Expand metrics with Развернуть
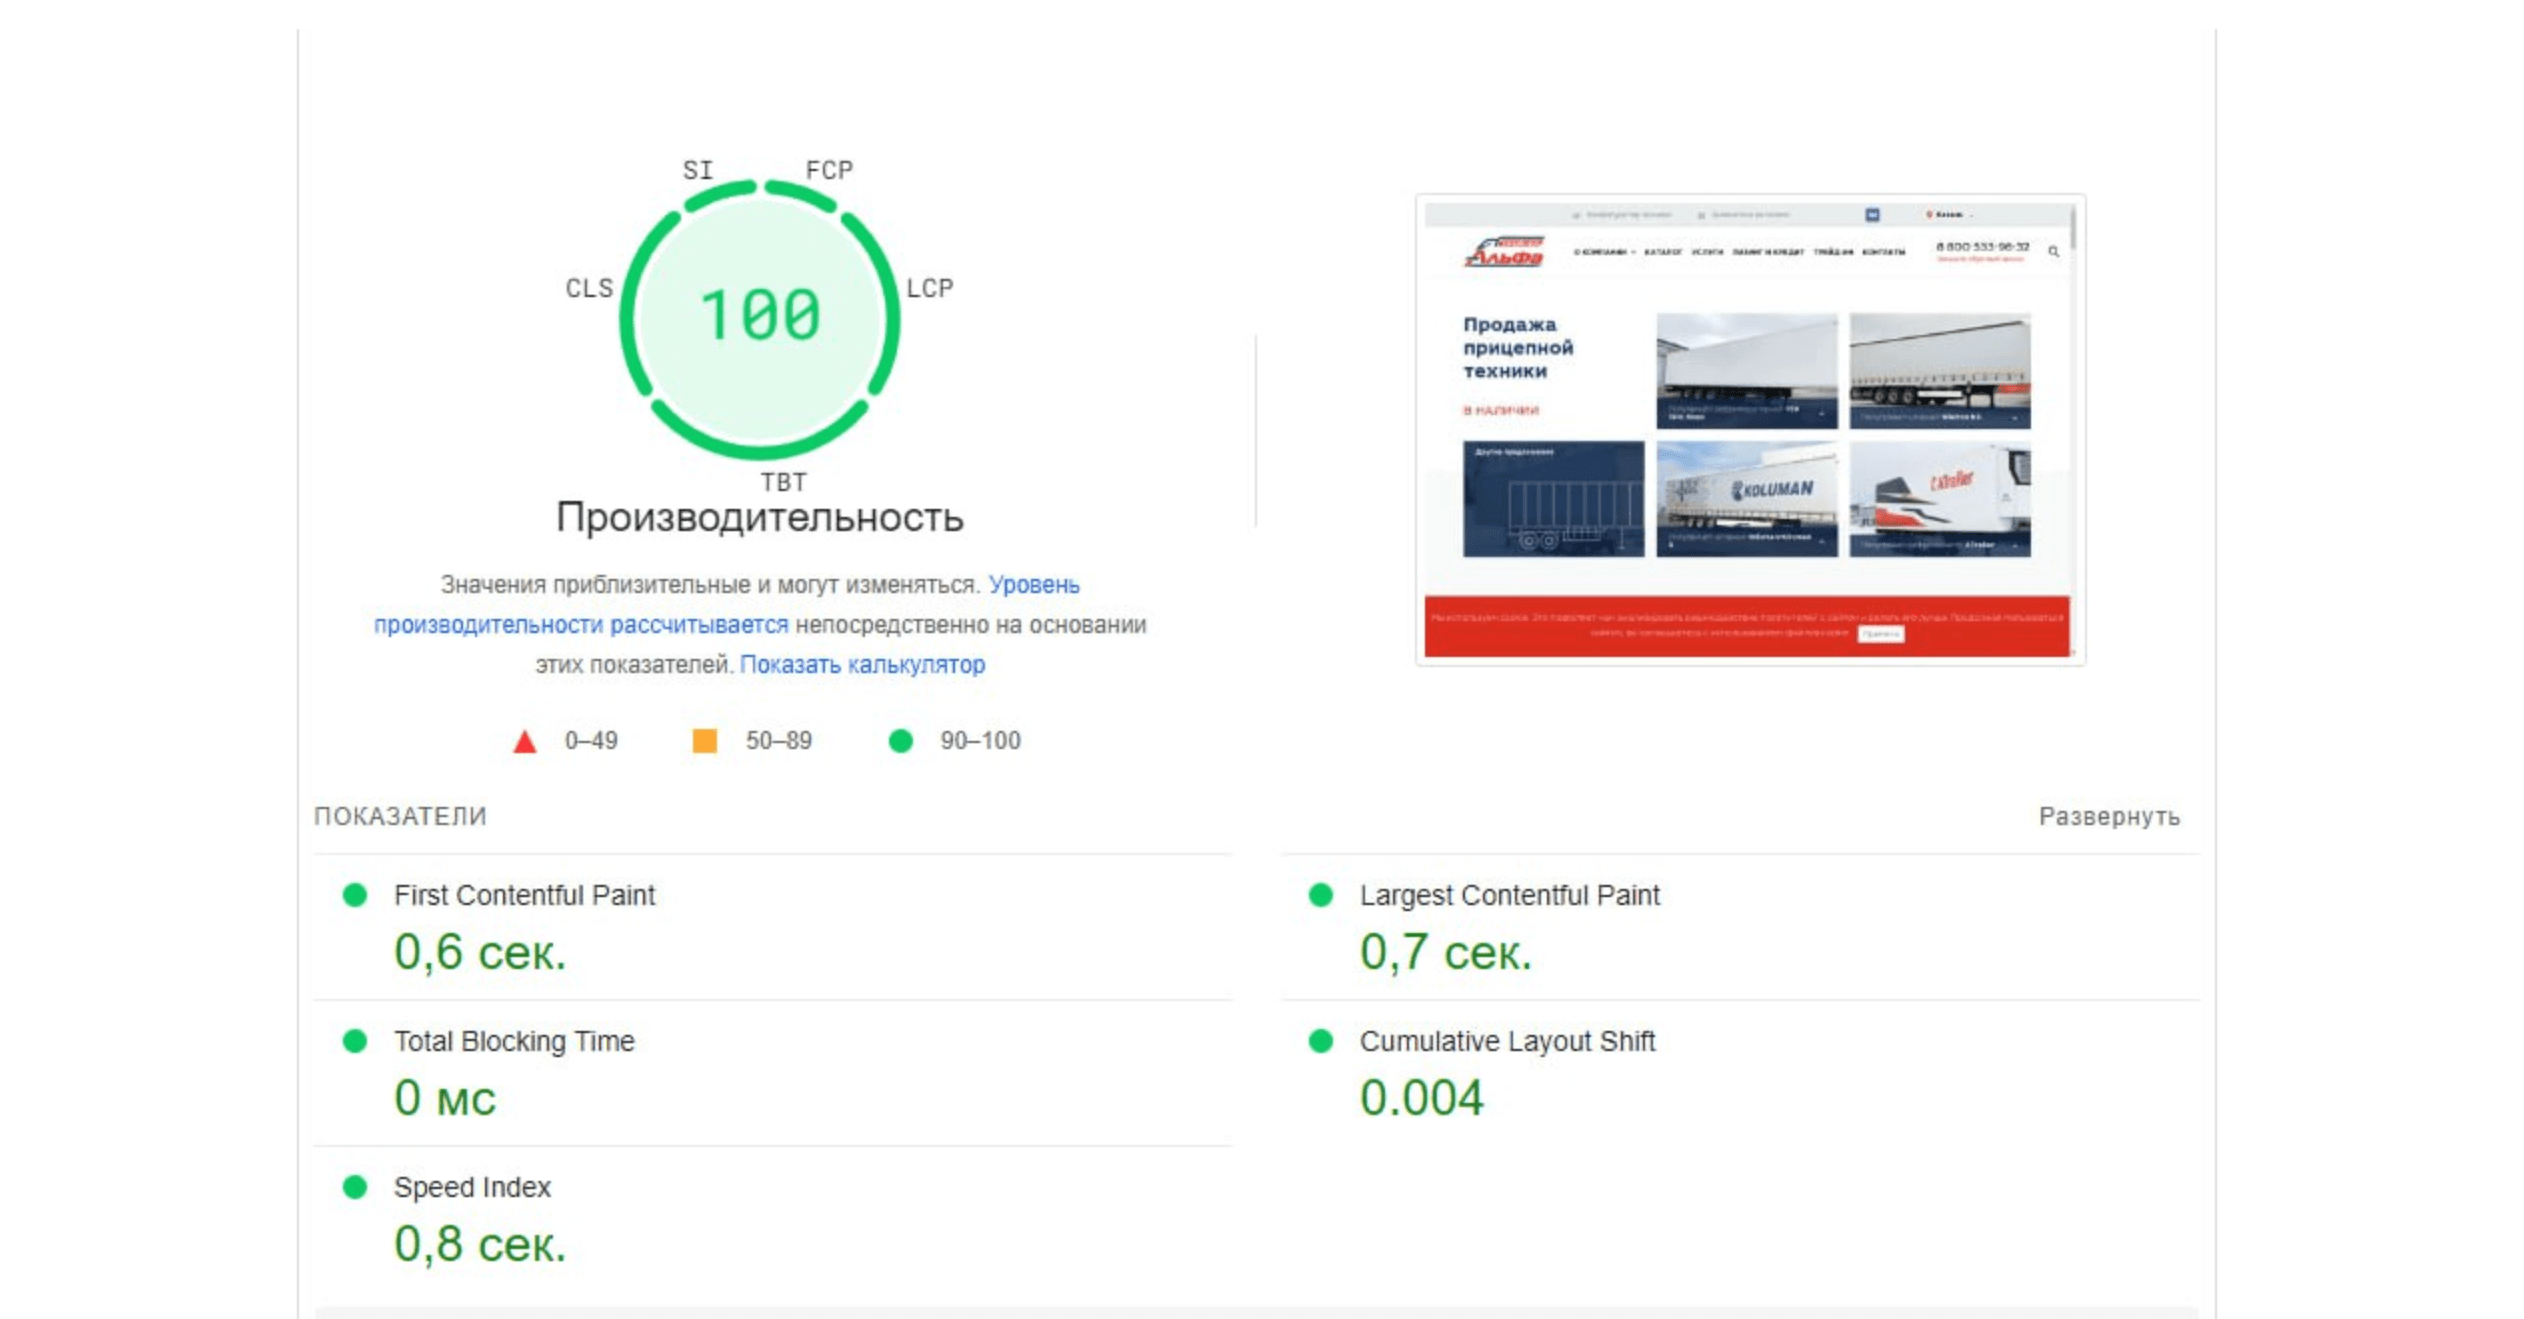The image size is (2524, 1319). [2108, 817]
